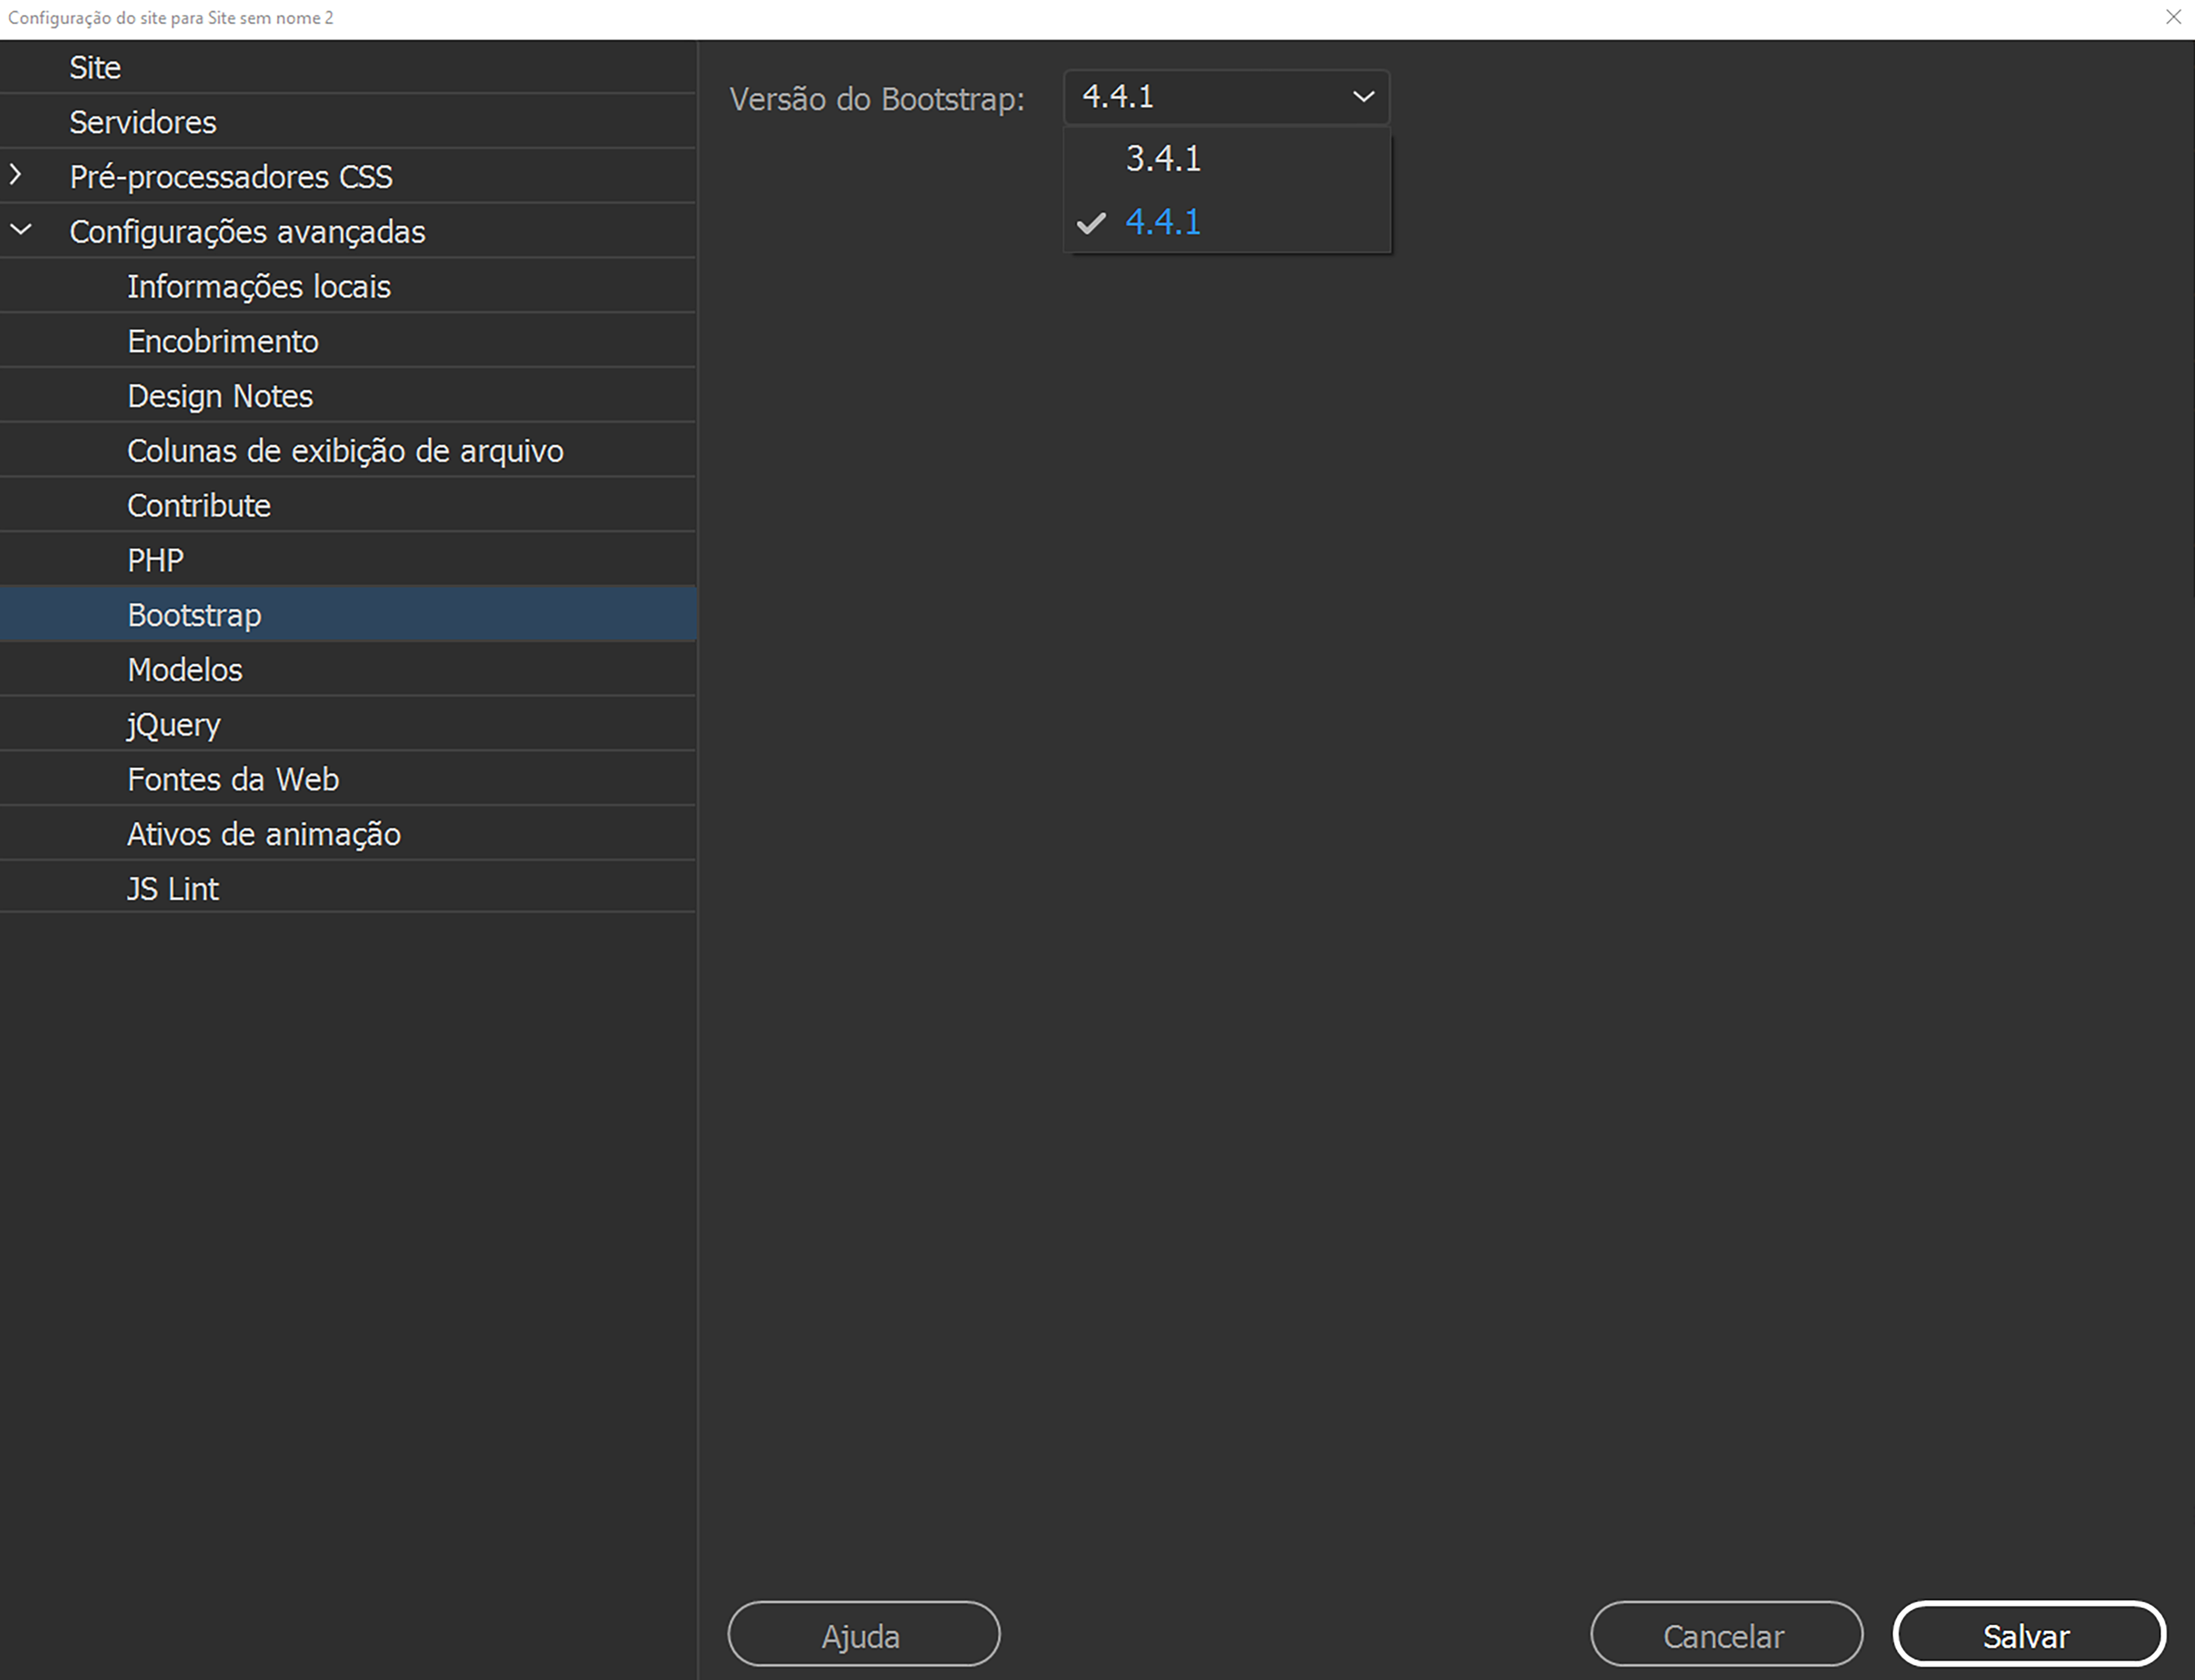This screenshot has width=2195, height=1680.
Task: Save settings with the Salvar button
Action: tap(2026, 1635)
